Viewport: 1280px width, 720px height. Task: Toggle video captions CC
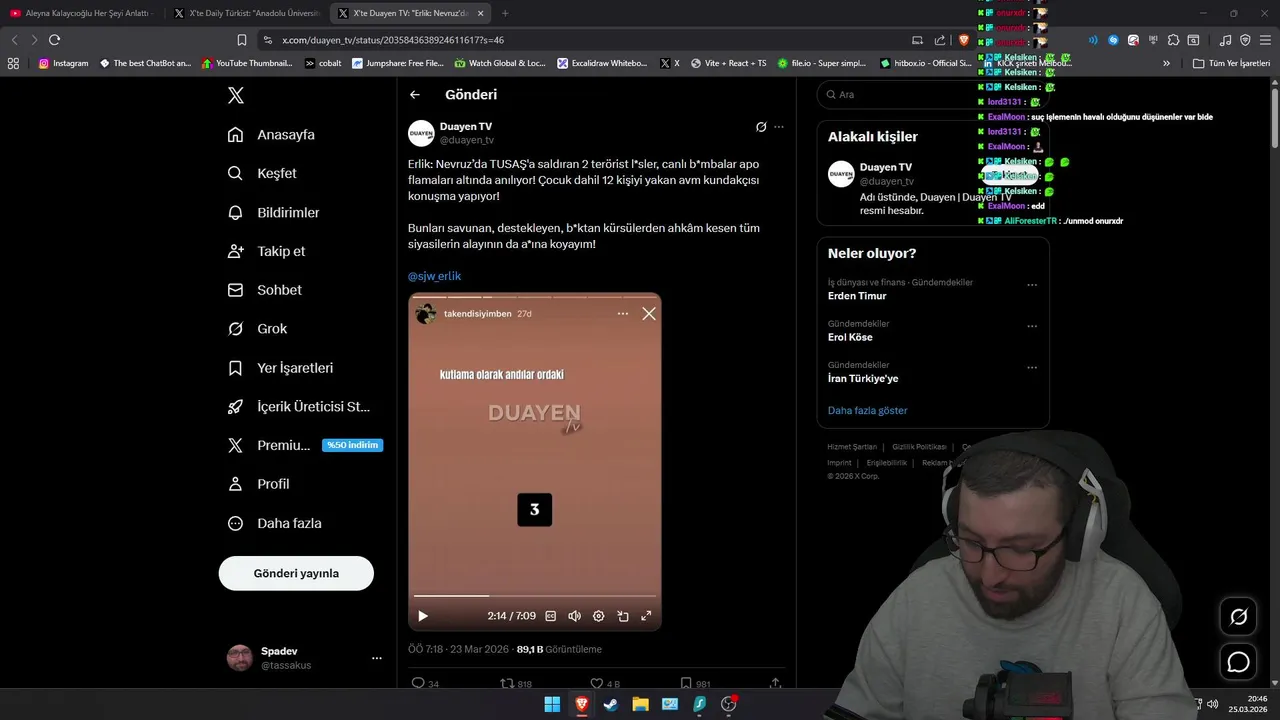click(551, 616)
